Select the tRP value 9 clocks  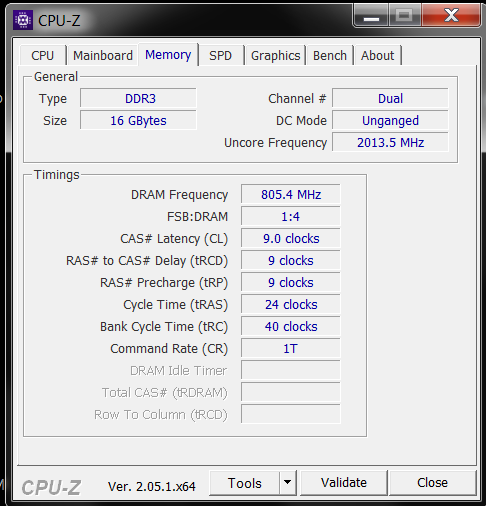[x=291, y=282]
